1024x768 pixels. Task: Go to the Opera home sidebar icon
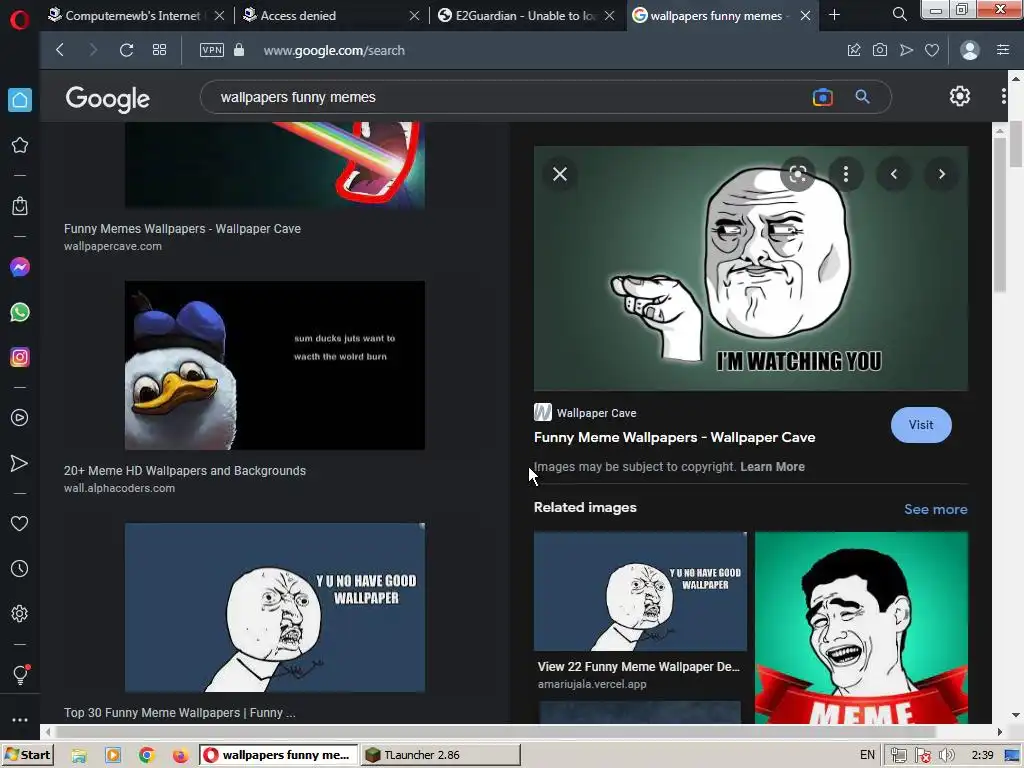pyautogui.click(x=20, y=100)
